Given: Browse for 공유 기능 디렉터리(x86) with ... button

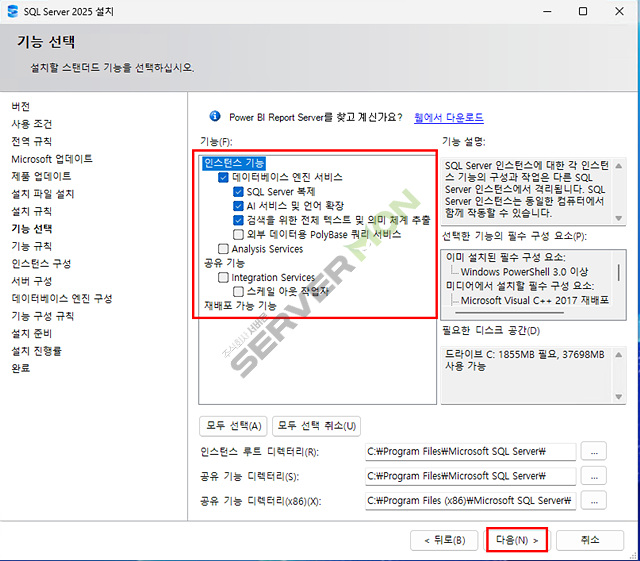Looking at the screenshot, I should 594,501.
